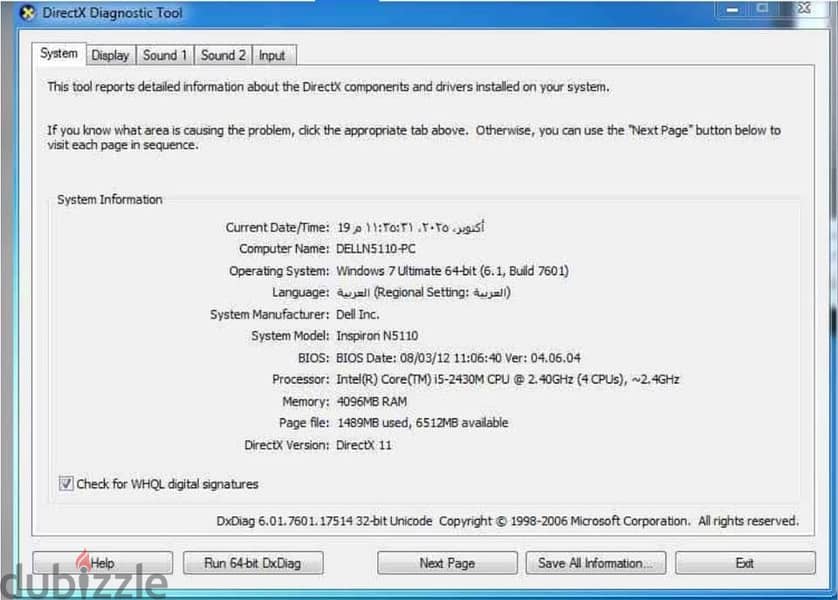Viewport: 838px width, 600px height.
Task: Click the Current Date/Time value
Action: 410,228
